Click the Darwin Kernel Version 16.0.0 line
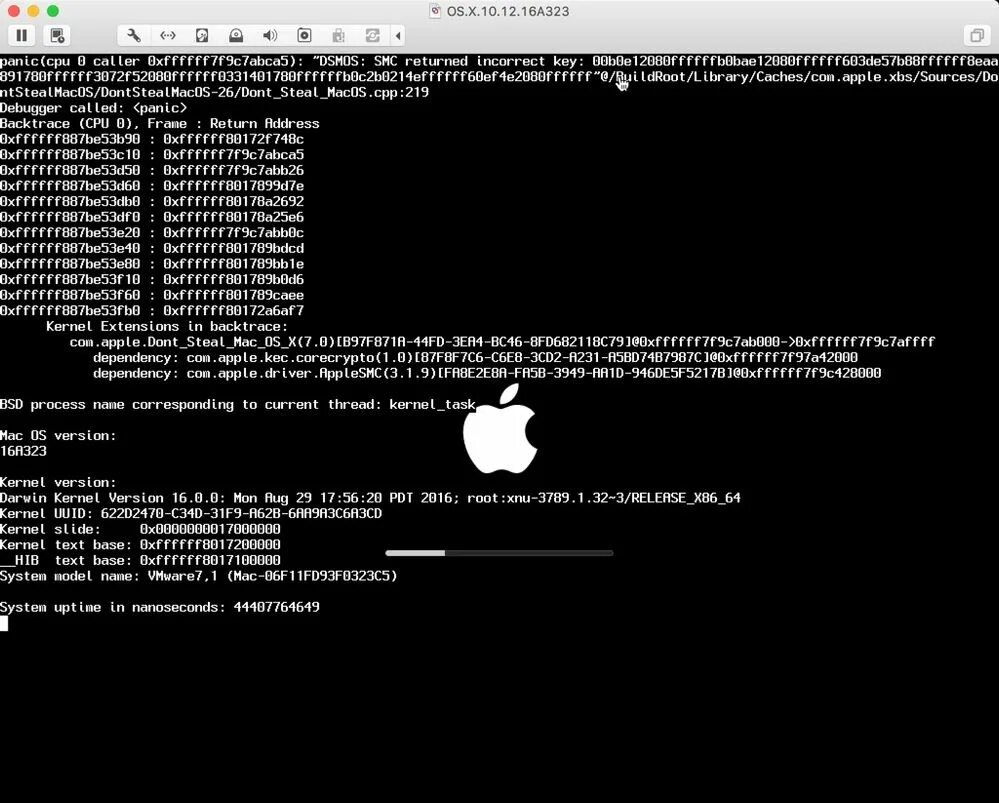Screen dimensions: 999x803 point(370,498)
